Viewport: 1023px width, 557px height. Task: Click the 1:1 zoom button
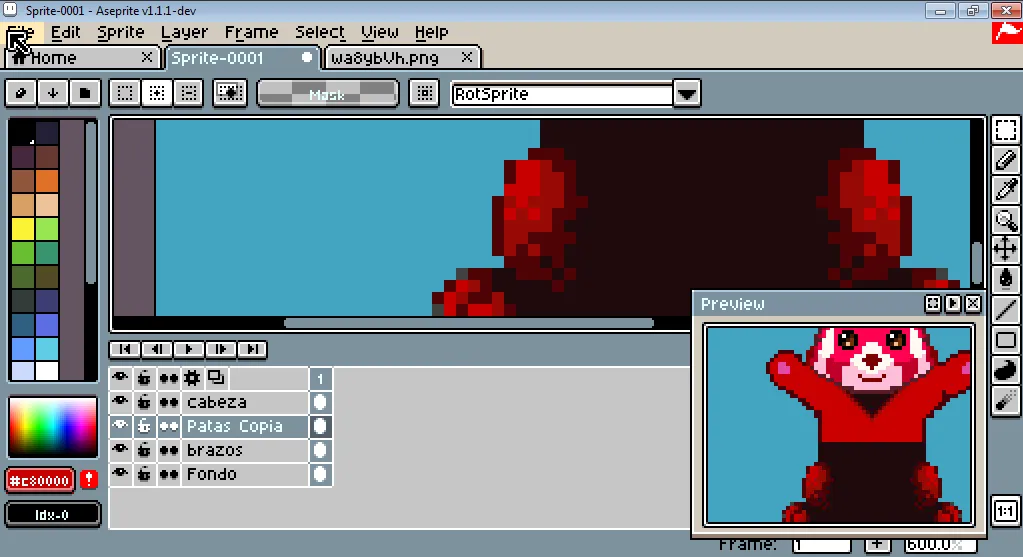pos(1005,511)
